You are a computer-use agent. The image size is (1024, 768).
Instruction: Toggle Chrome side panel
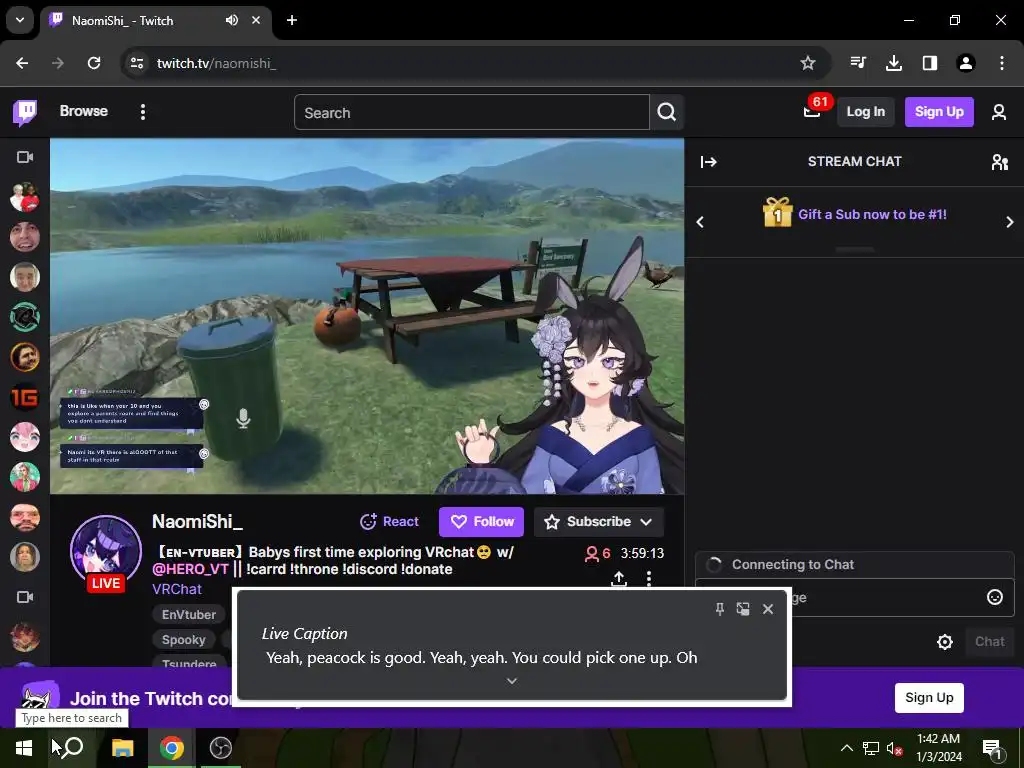tap(930, 63)
